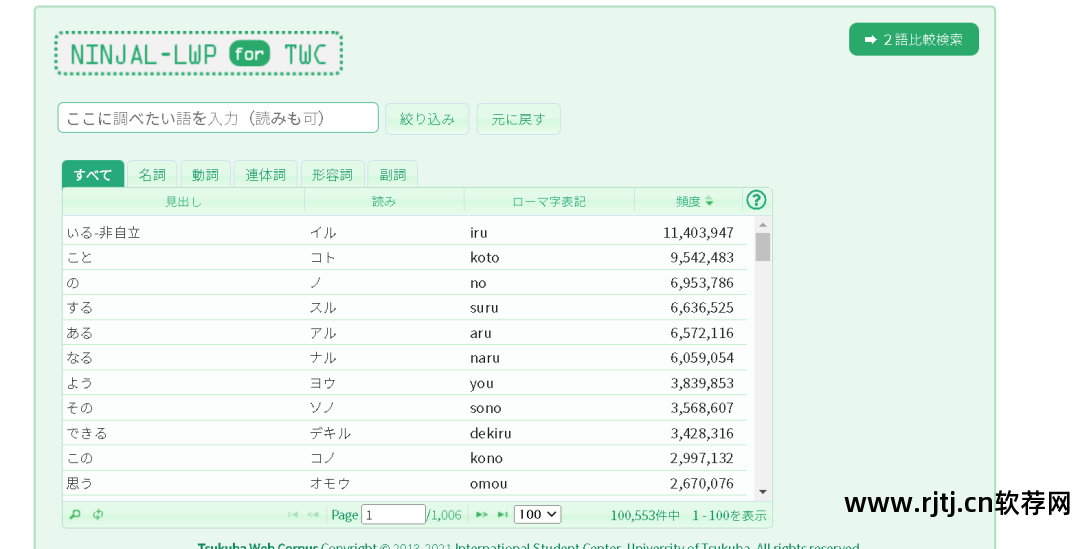Jump to the first page arrow
This screenshot has height=549, width=1080.
(293, 515)
